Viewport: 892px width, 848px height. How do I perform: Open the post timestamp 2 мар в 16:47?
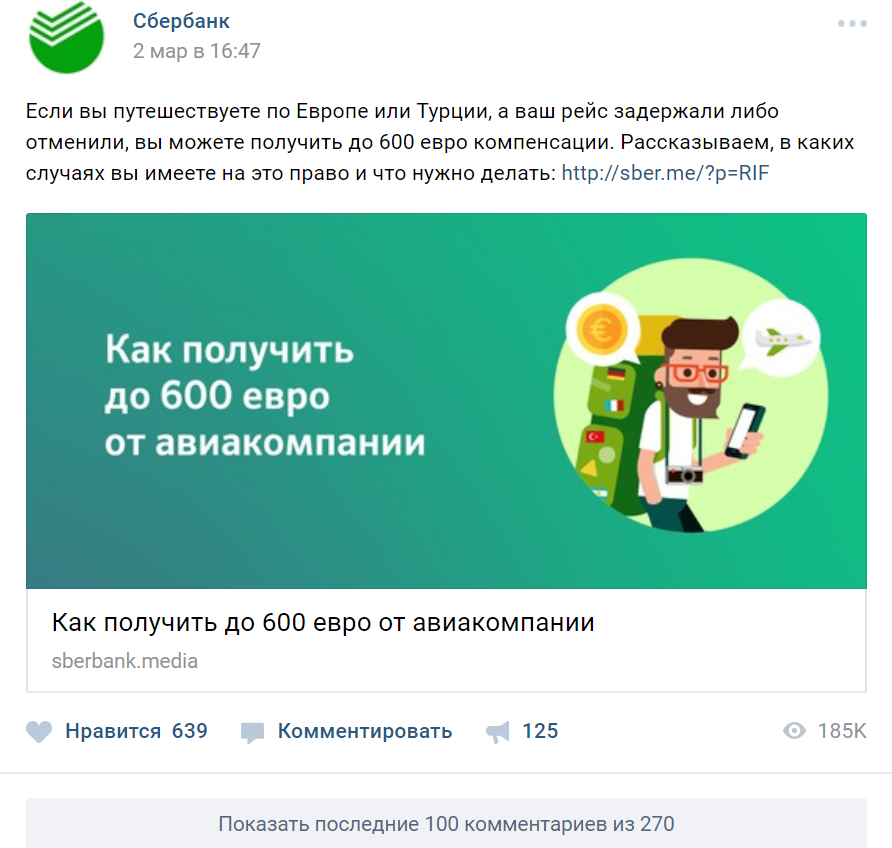196,51
